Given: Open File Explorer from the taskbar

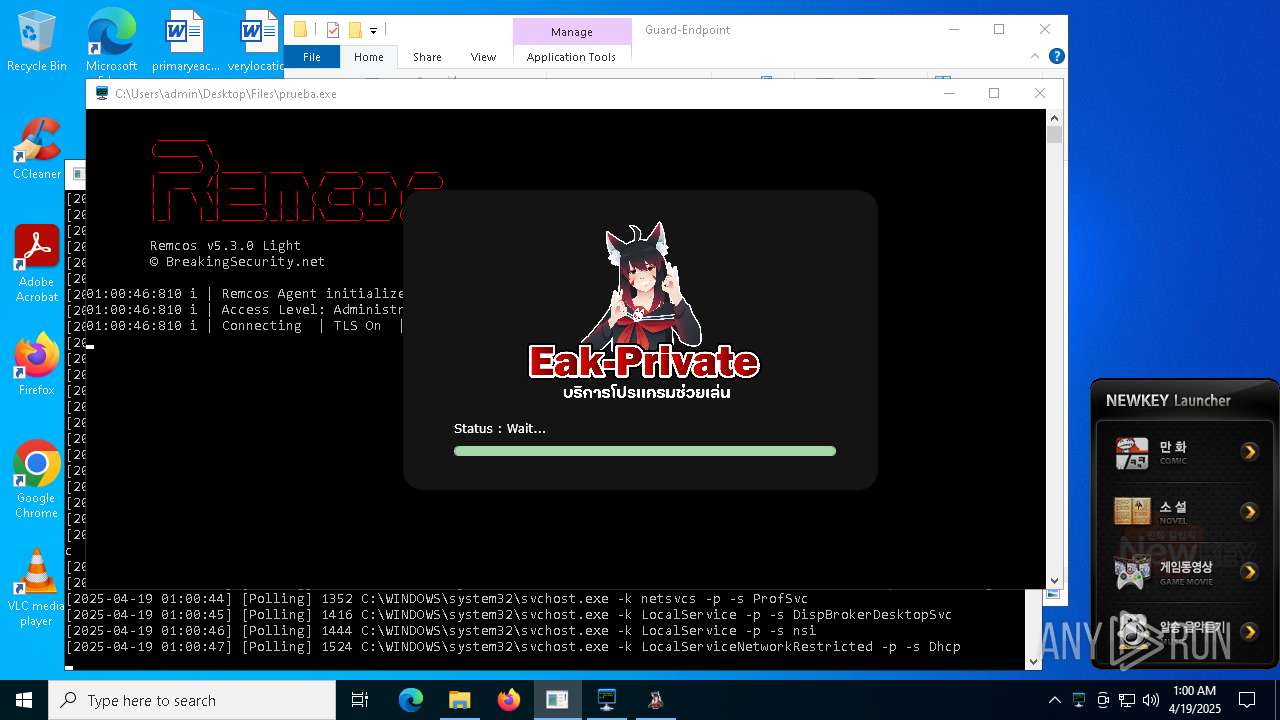Looking at the screenshot, I should [459, 700].
